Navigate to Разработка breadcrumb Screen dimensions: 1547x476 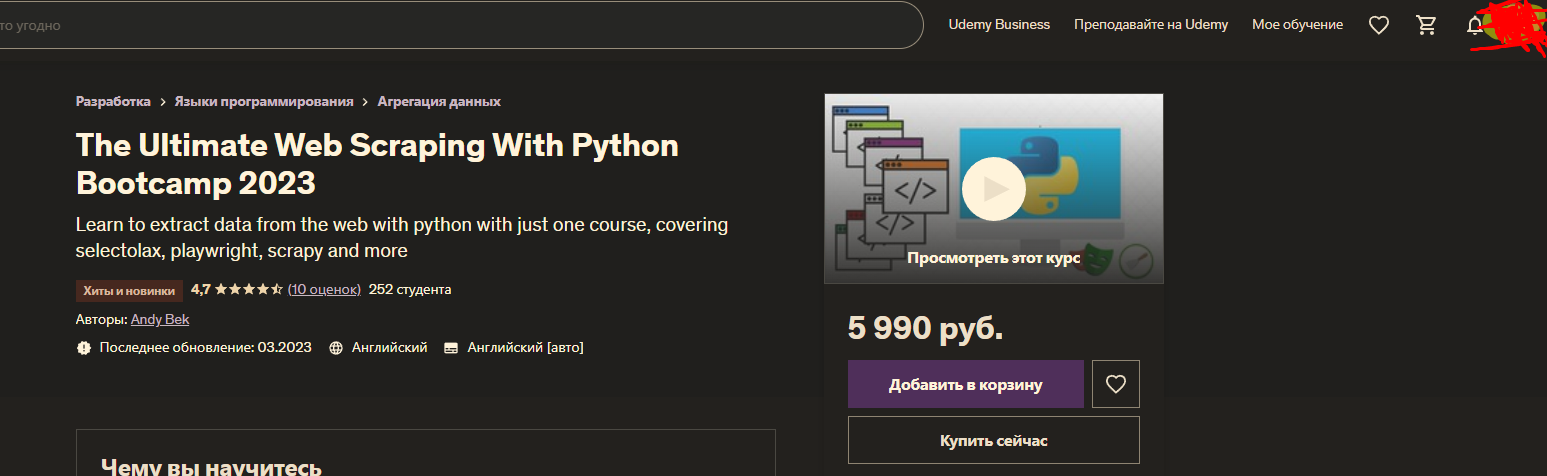pos(113,101)
